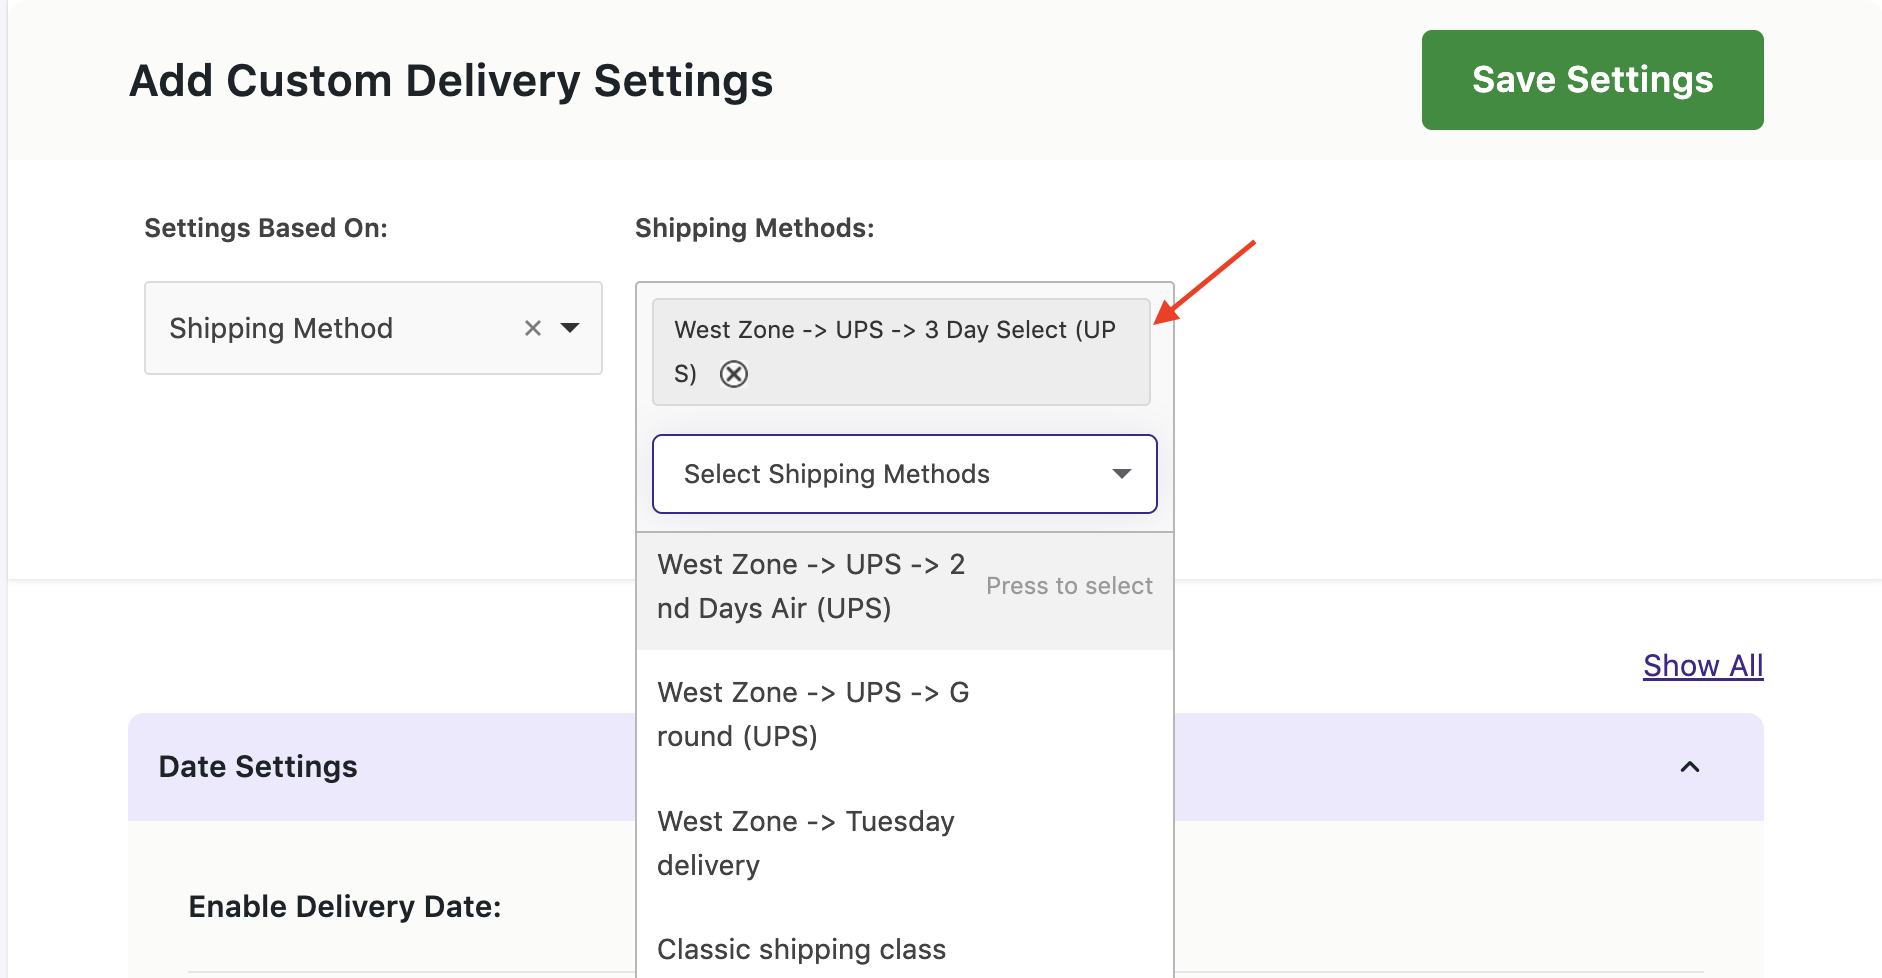Click the Shipping Methods field label
1882x978 pixels.
coord(754,228)
